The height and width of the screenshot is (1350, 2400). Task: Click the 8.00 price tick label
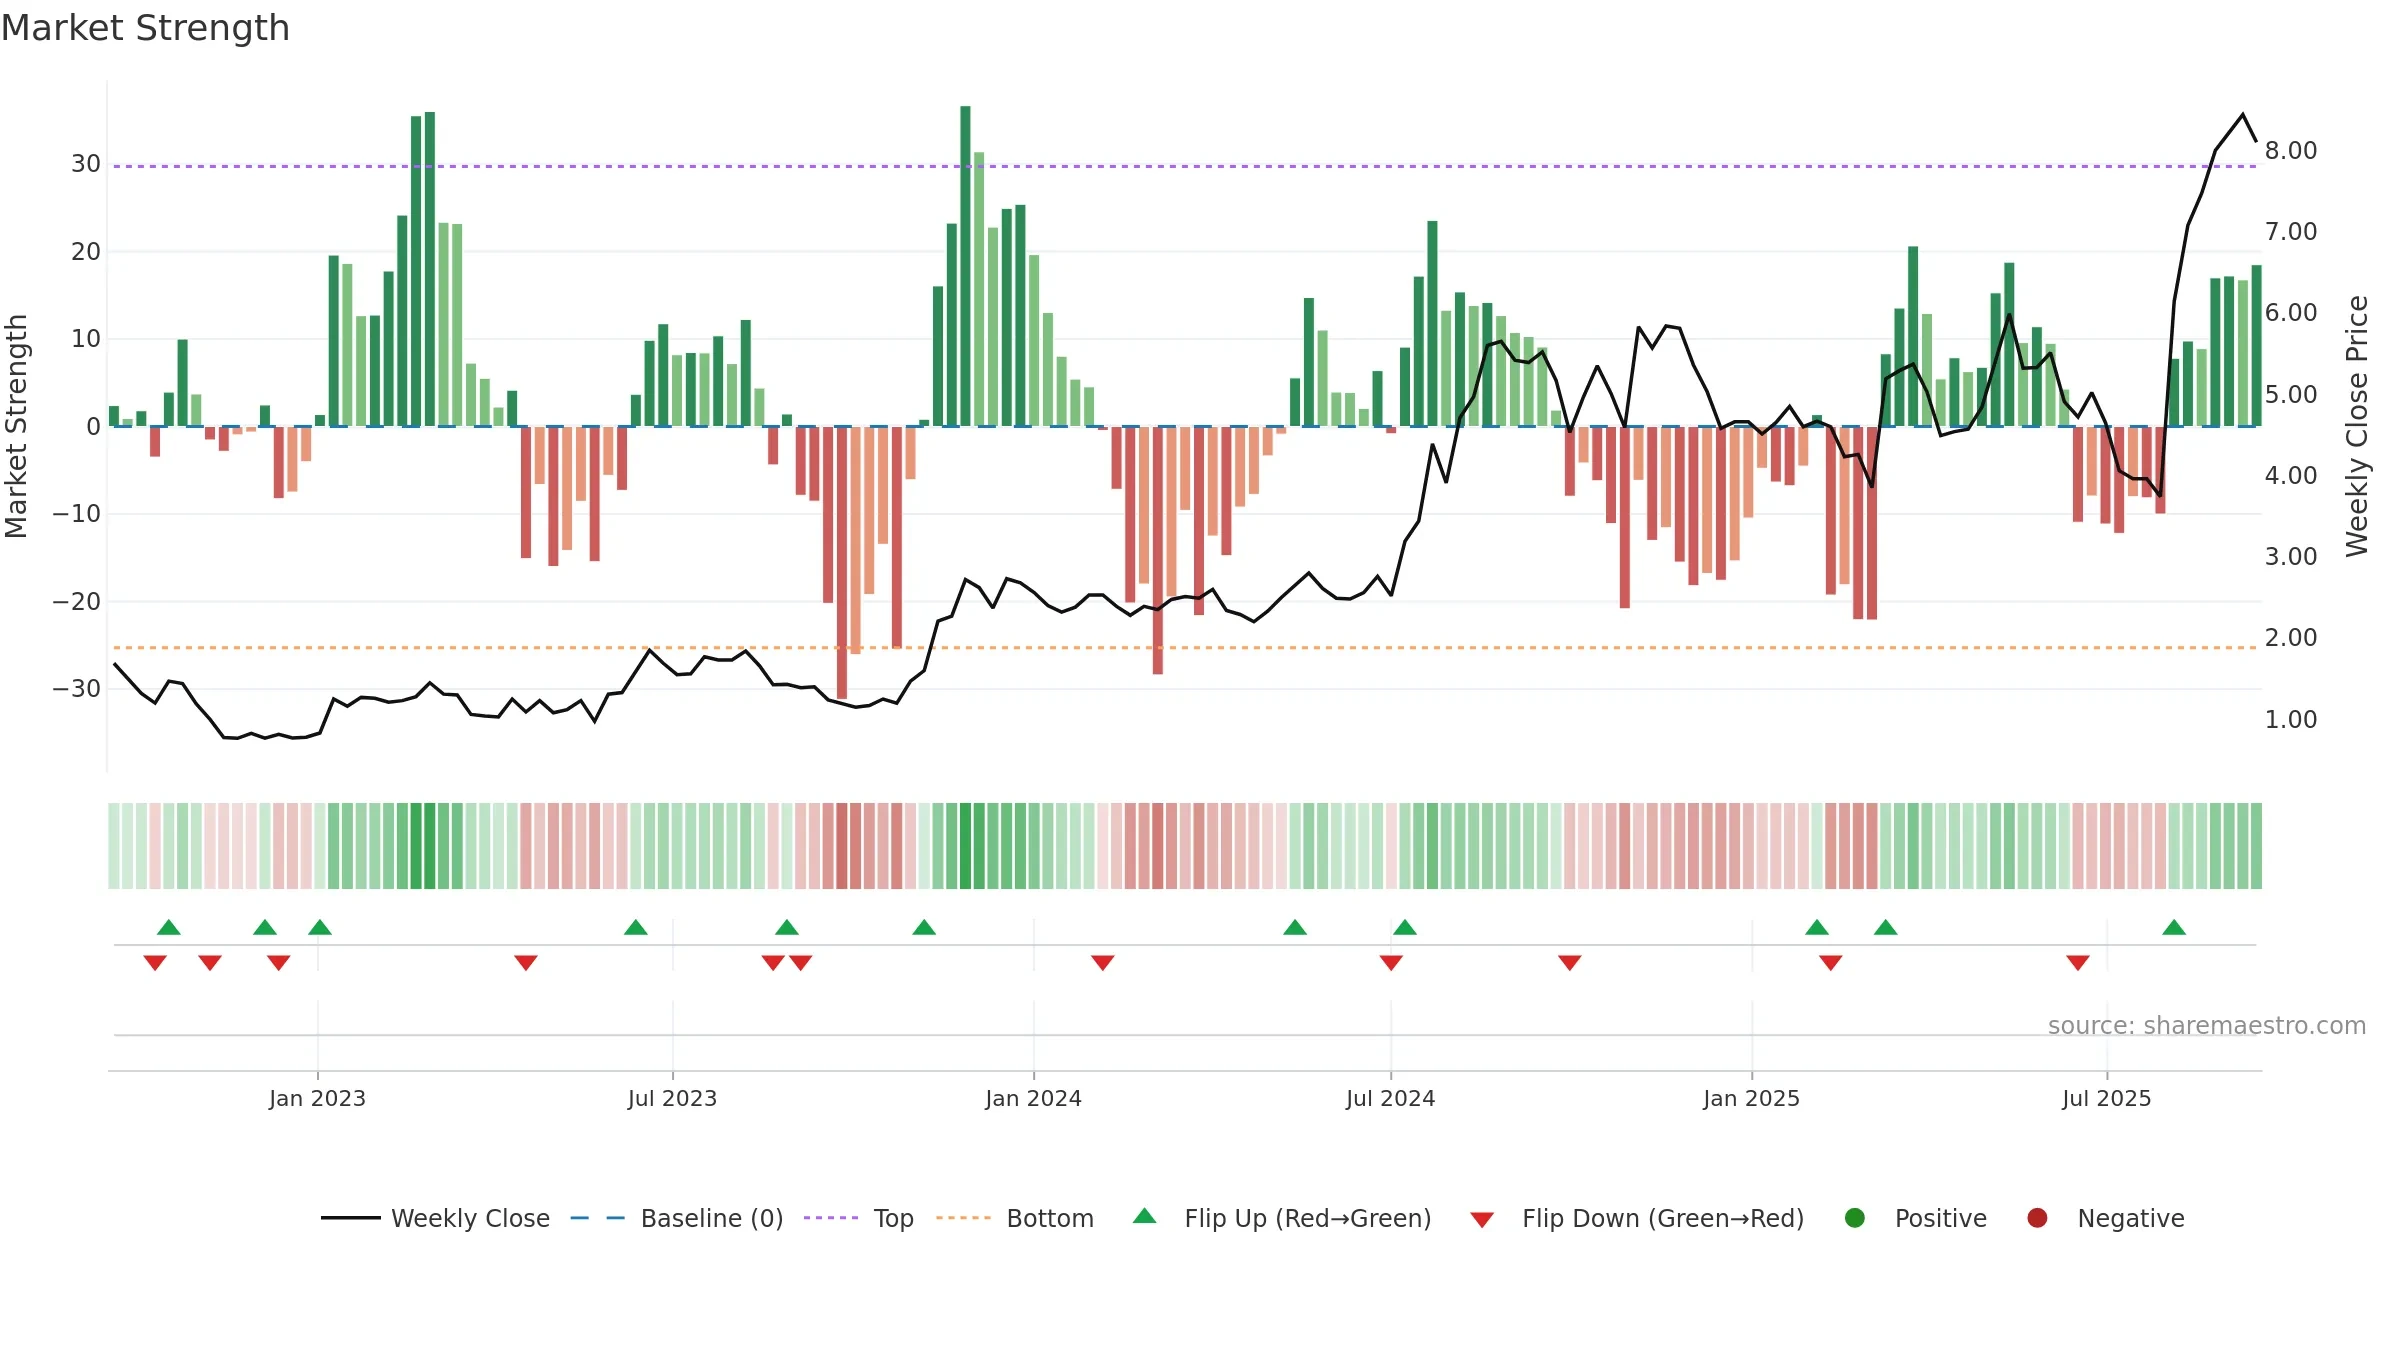[2291, 150]
